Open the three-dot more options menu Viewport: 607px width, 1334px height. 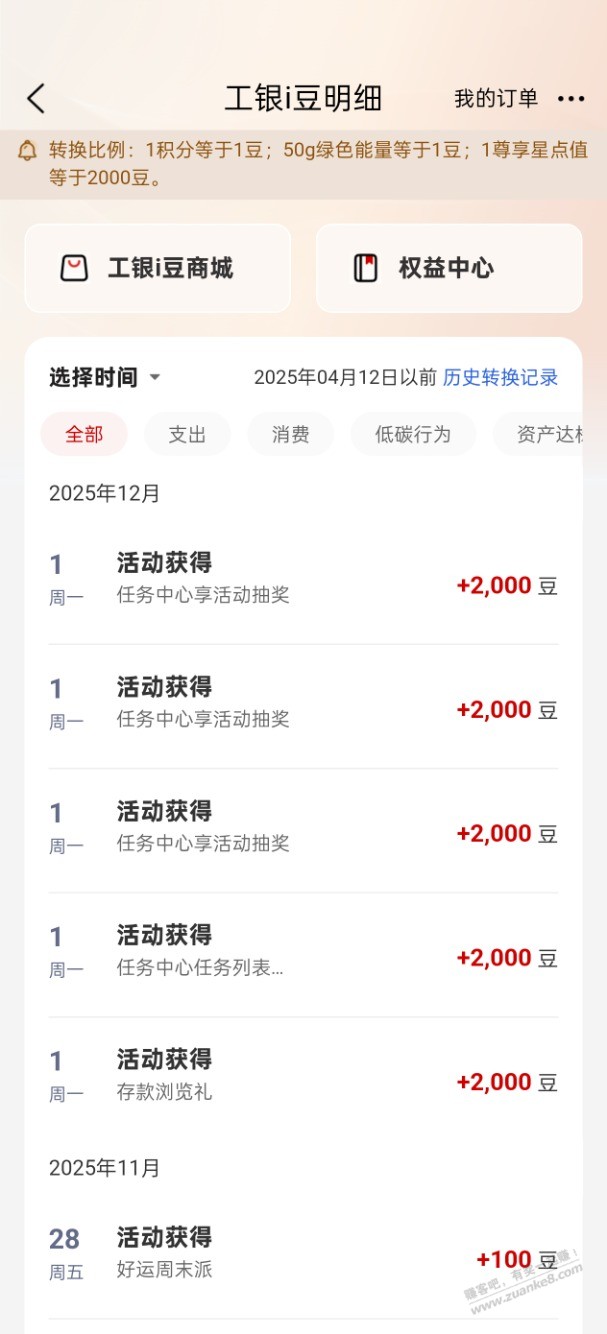pos(571,98)
